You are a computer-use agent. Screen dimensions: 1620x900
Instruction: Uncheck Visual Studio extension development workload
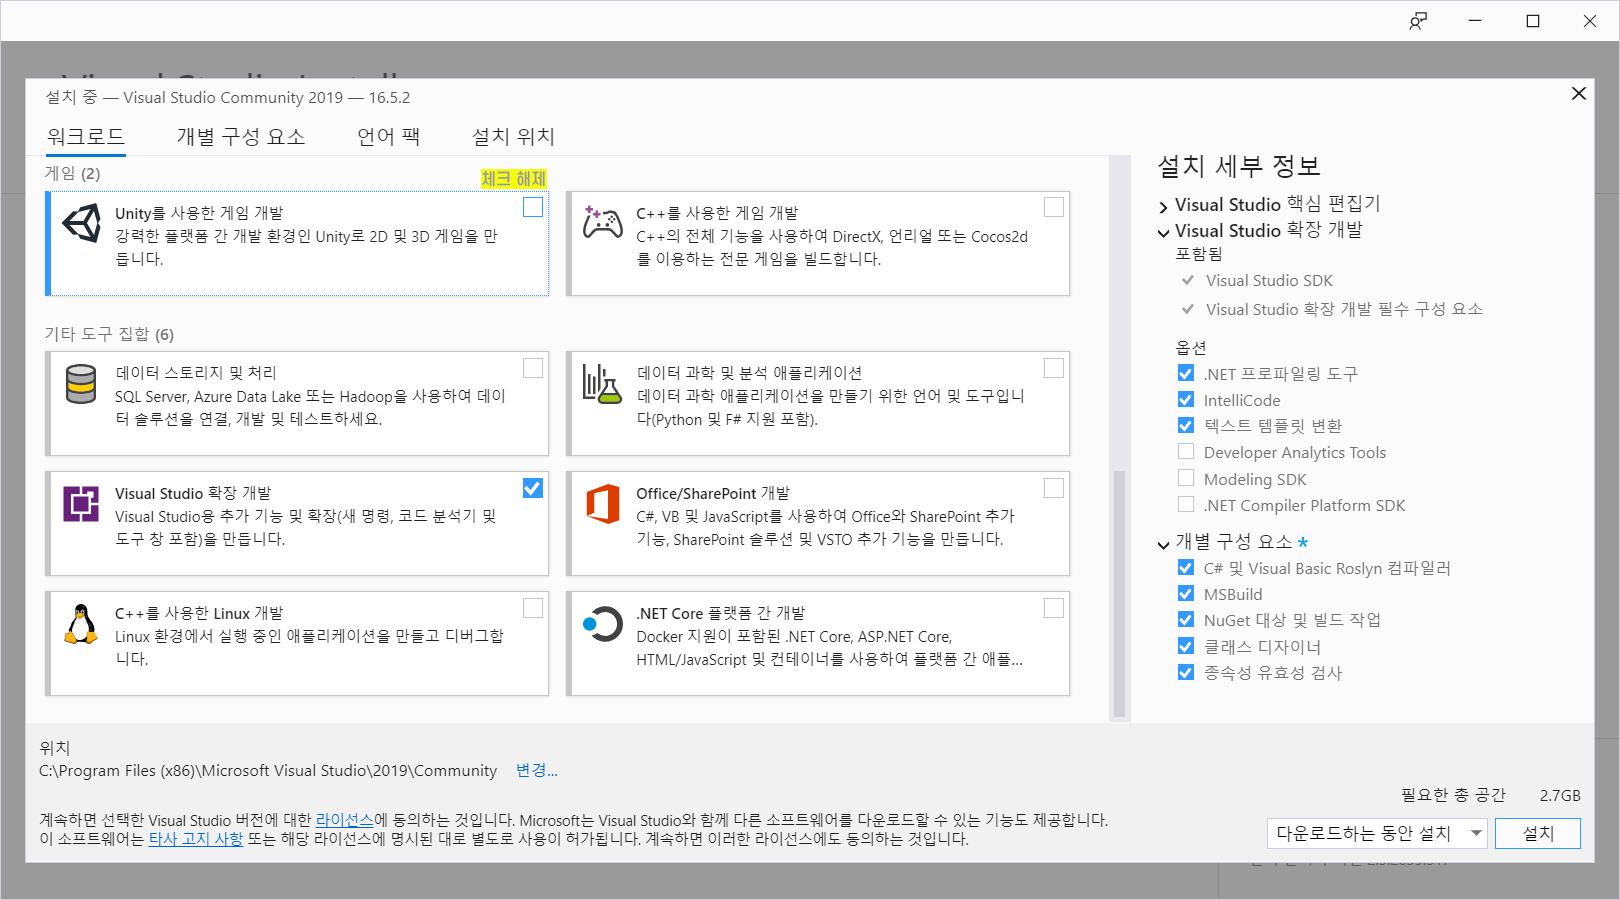533,488
